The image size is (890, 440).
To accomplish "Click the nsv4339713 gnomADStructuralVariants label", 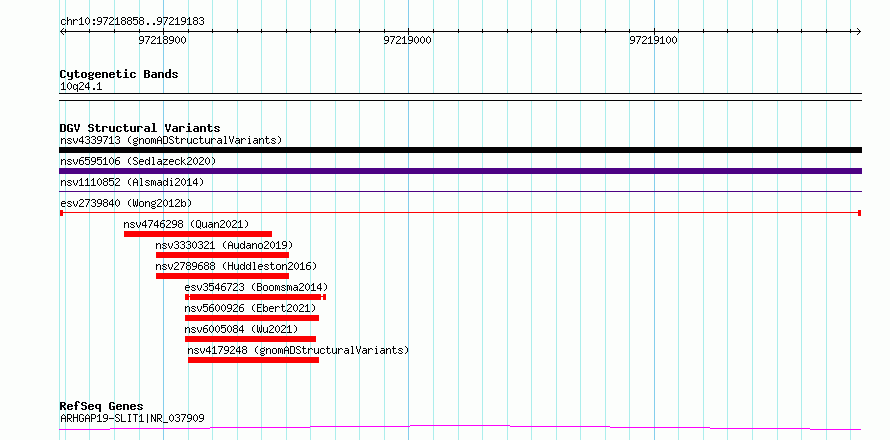I will 171,140.
